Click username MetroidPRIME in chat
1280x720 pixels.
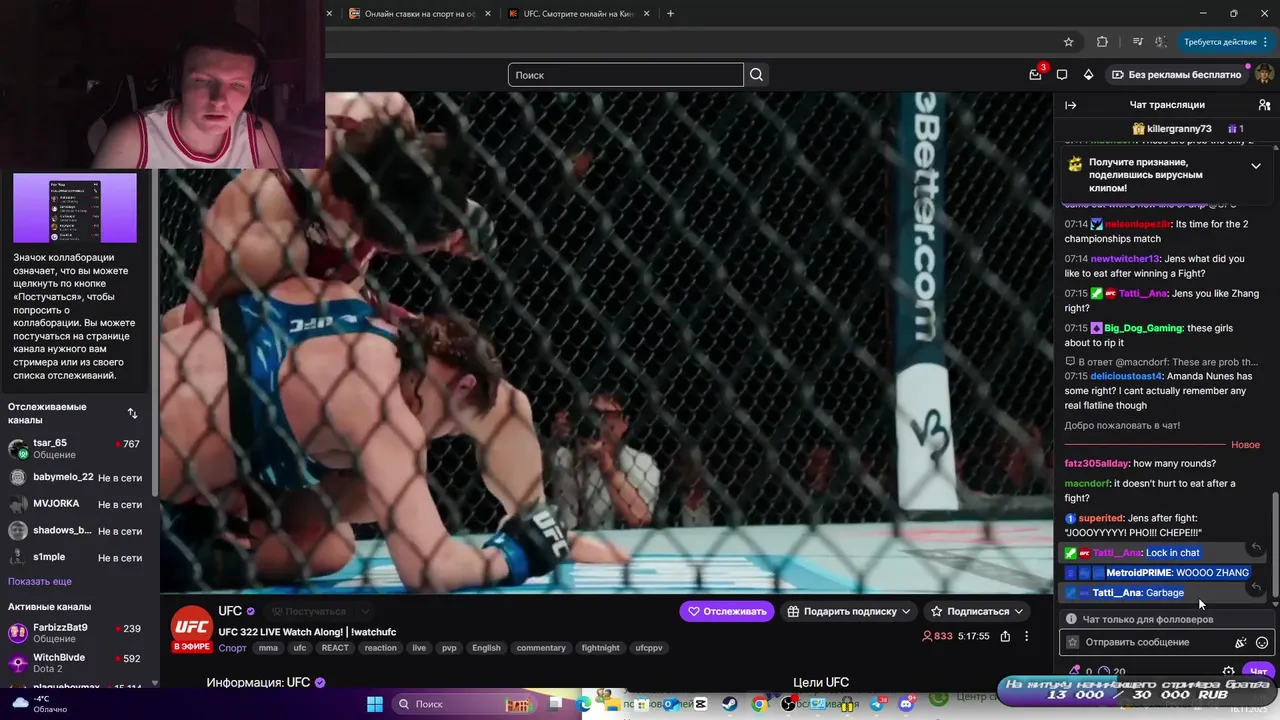1138,573
